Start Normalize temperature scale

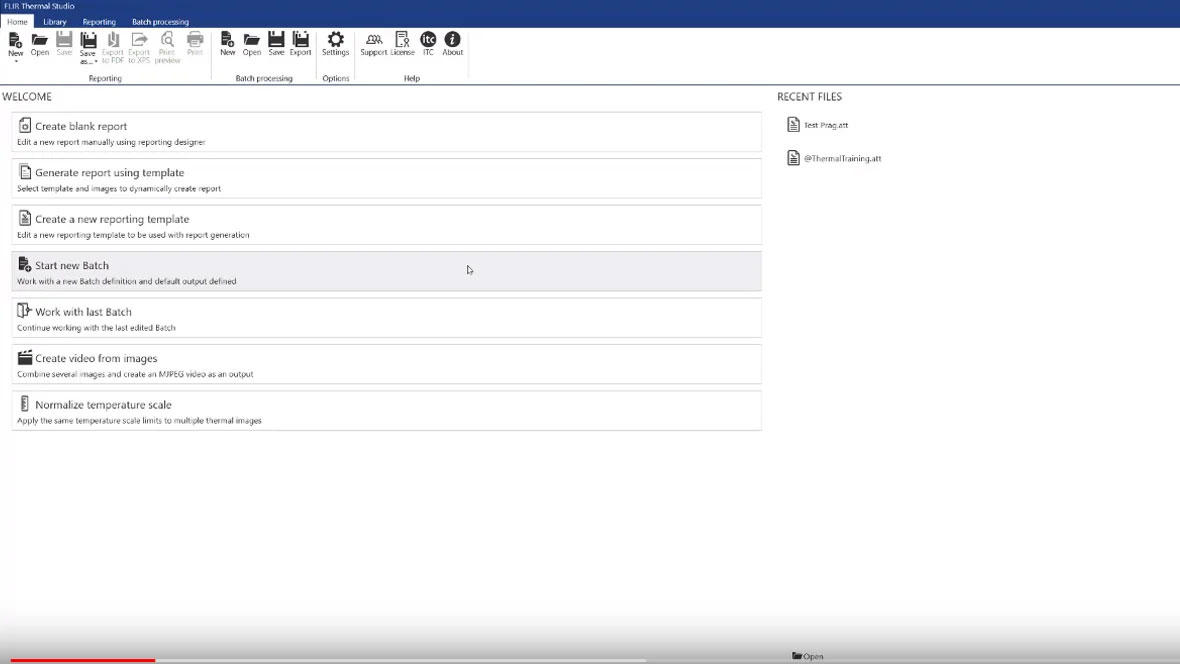[x=386, y=410]
